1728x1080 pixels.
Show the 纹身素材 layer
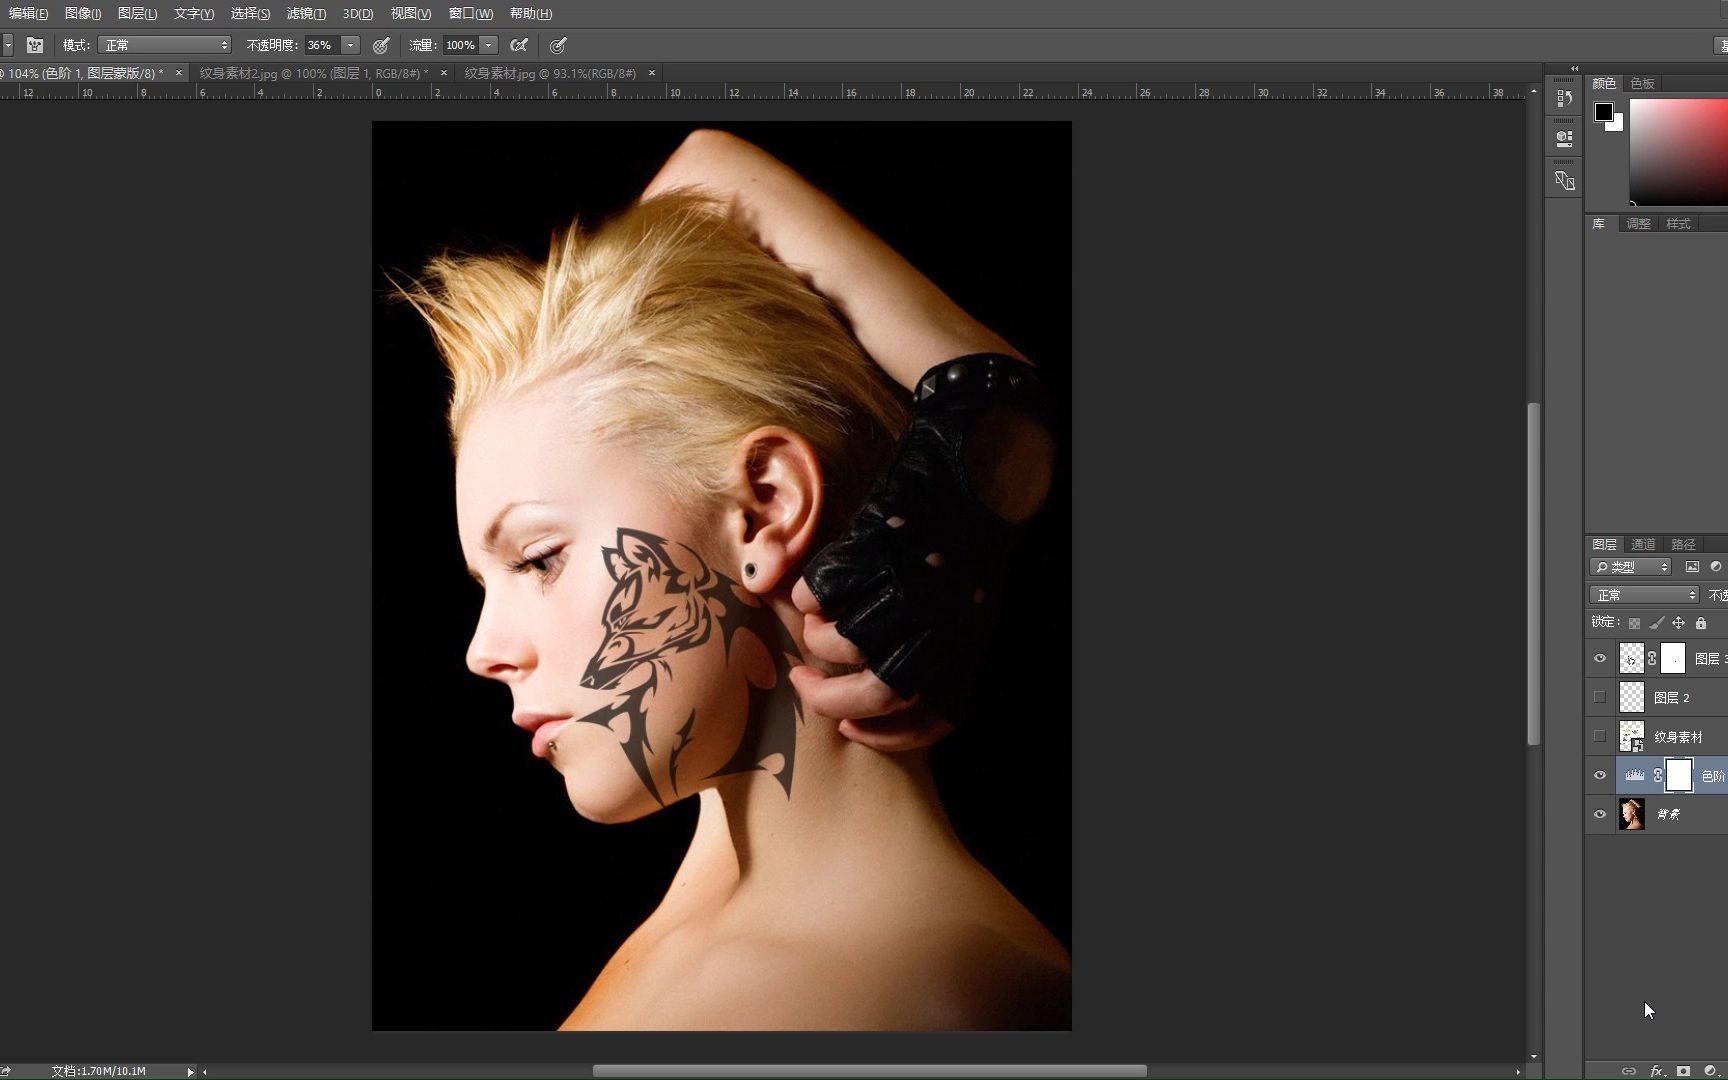pyautogui.click(x=1600, y=736)
